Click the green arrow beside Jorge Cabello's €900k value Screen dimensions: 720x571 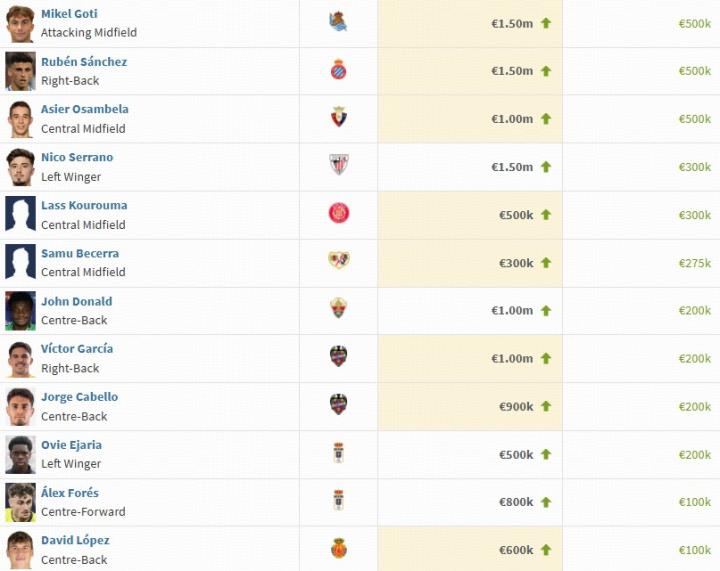pos(546,407)
